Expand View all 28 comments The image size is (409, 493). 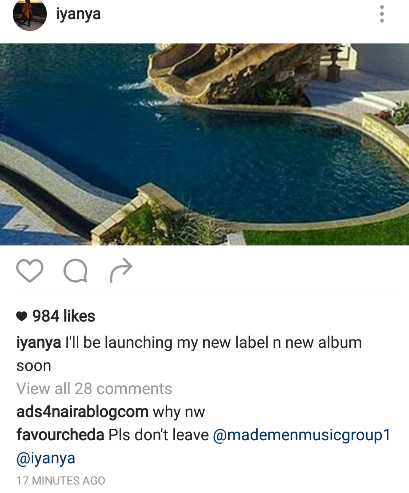pos(94,389)
